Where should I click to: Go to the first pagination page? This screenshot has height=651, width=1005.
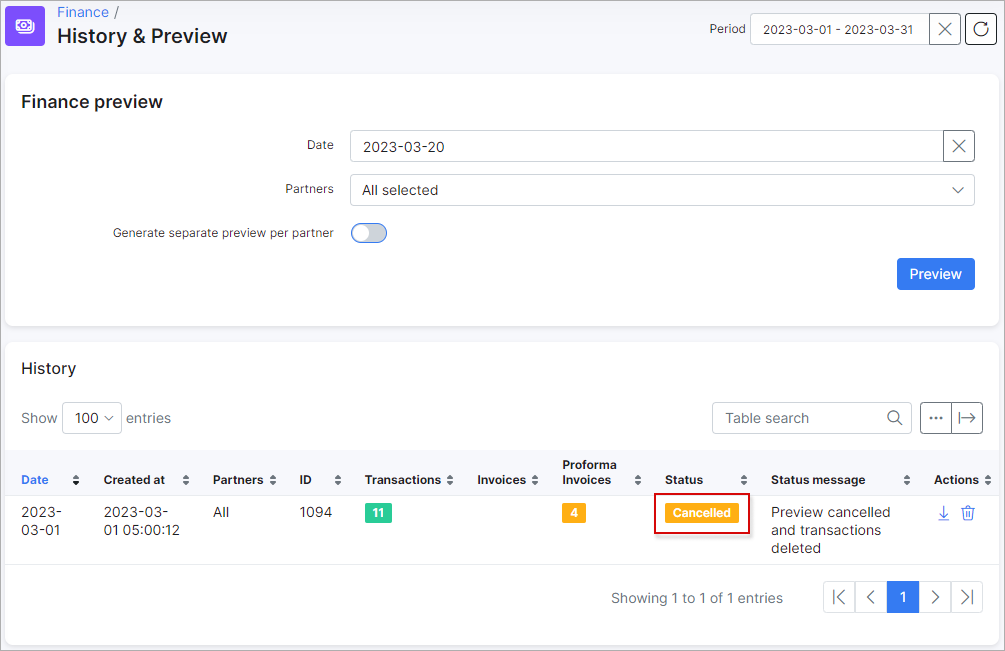[838, 596]
